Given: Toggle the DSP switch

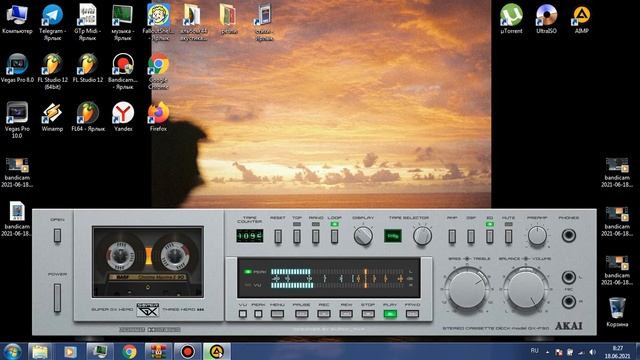Looking at the screenshot, I should [471, 236].
